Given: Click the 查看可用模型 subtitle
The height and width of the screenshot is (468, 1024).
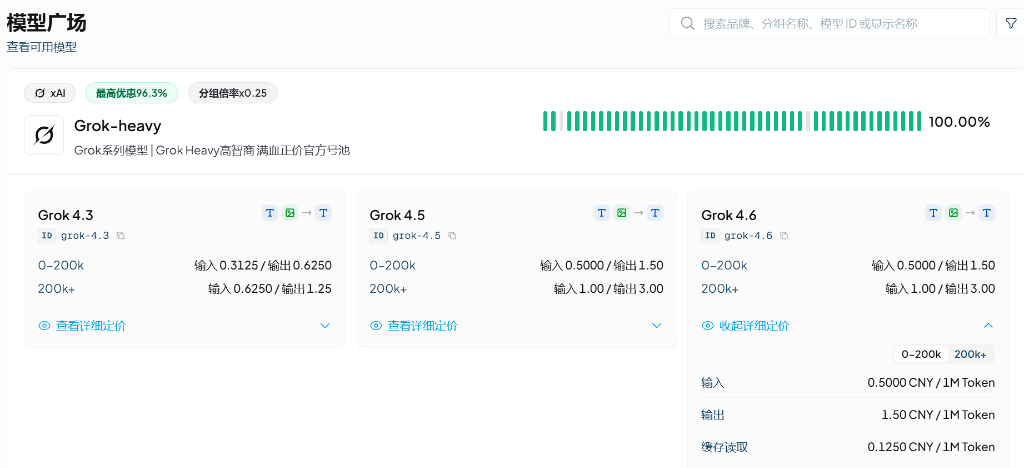Looking at the screenshot, I should pos(42,47).
